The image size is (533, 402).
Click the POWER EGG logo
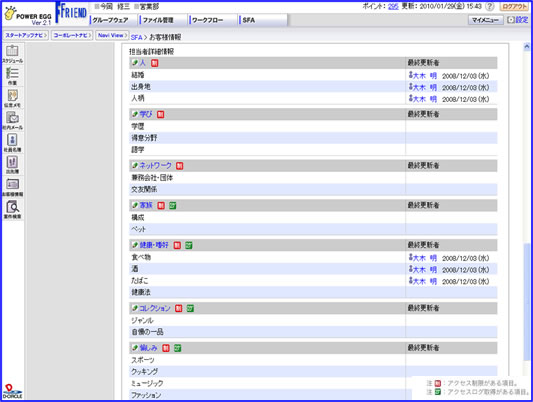pyautogui.click(x=28, y=16)
